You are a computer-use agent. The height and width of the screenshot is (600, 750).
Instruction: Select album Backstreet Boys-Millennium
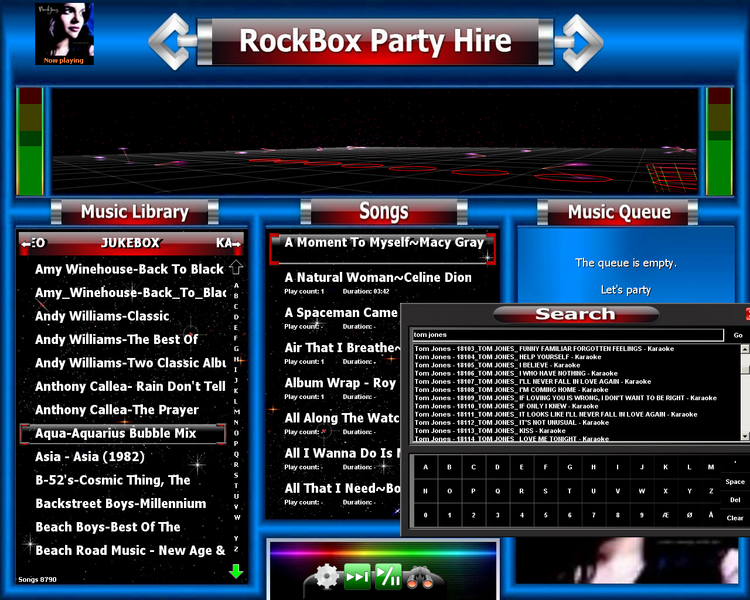pyautogui.click(x=121, y=504)
